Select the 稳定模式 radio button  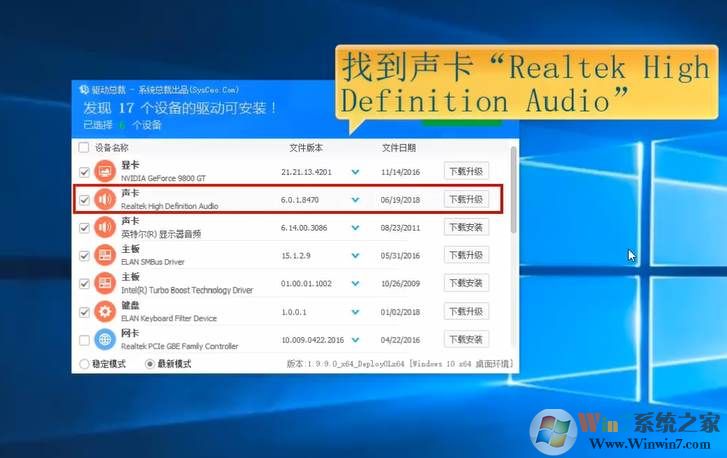click(x=84, y=364)
